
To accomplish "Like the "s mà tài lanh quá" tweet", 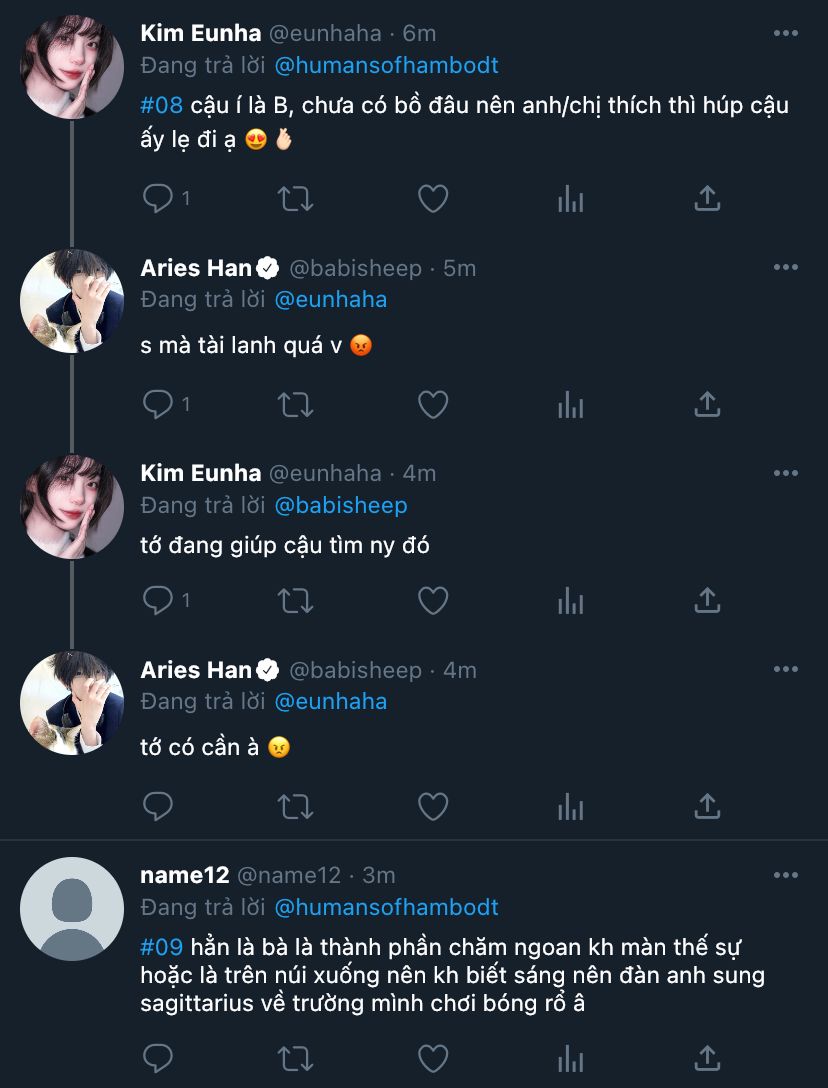I will coord(432,404).
